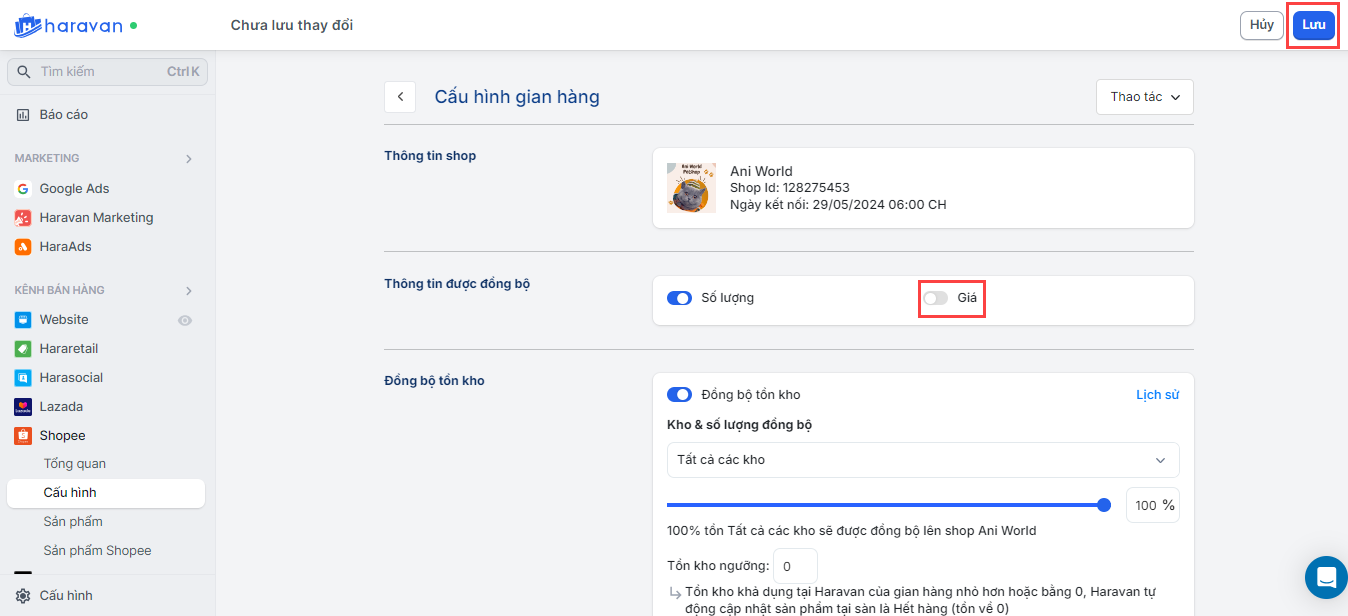This screenshot has width=1348, height=616.
Task: Turn off the Đồng bộ tồn kho switch
Action: pos(679,395)
